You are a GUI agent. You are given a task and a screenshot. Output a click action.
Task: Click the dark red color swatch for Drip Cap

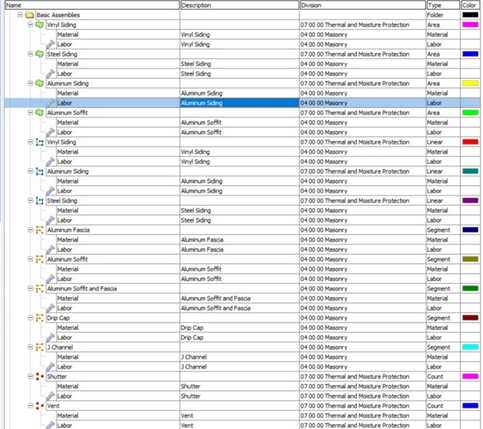pos(470,318)
